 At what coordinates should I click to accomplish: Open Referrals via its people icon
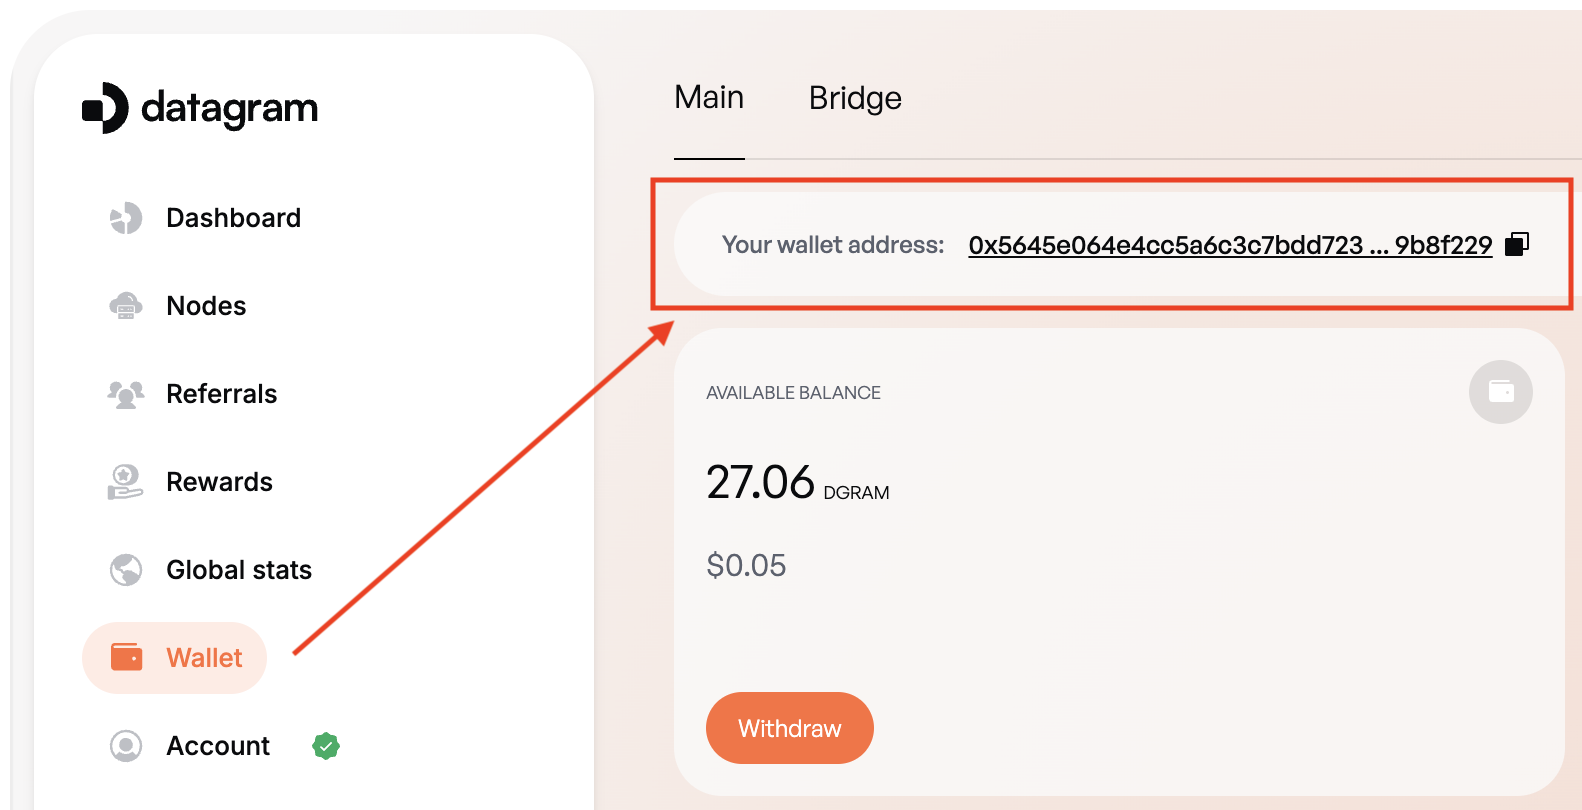pyautogui.click(x=126, y=393)
